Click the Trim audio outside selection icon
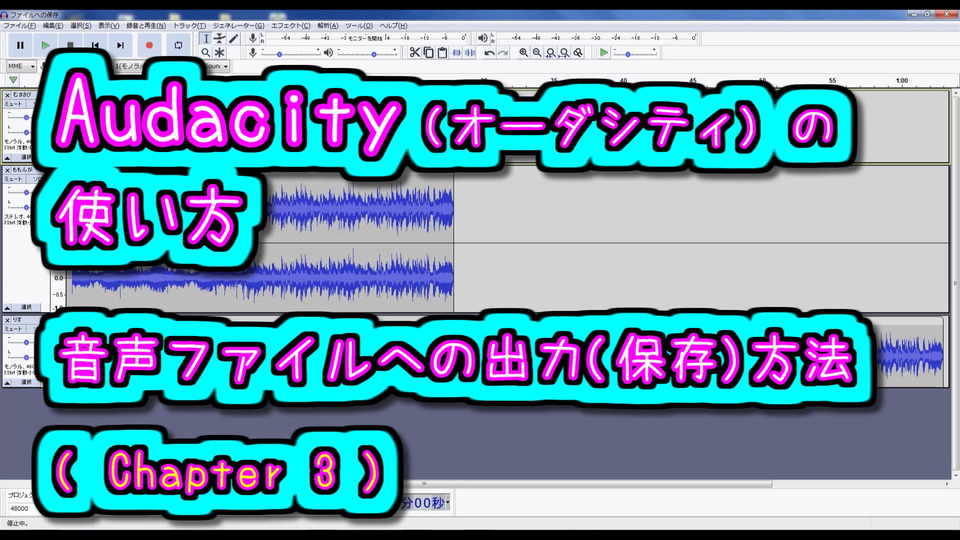The width and height of the screenshot is (960, 540). pyautogui.click(x=456, y=53)
